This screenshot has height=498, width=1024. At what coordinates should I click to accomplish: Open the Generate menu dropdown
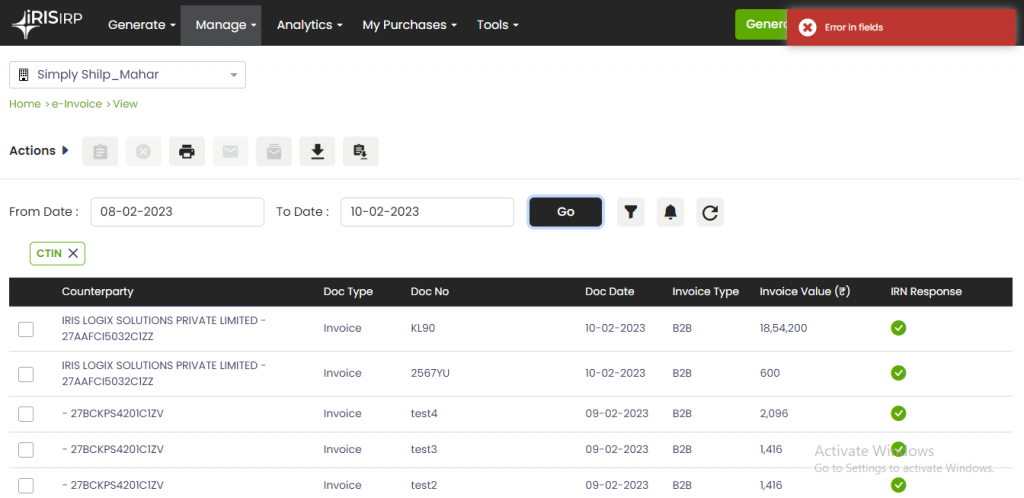pos(142,25)
